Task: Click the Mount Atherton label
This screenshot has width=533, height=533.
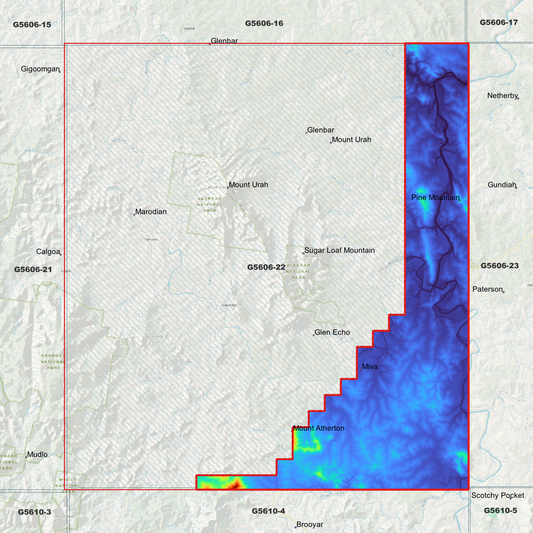Action: tap(319, 428)
